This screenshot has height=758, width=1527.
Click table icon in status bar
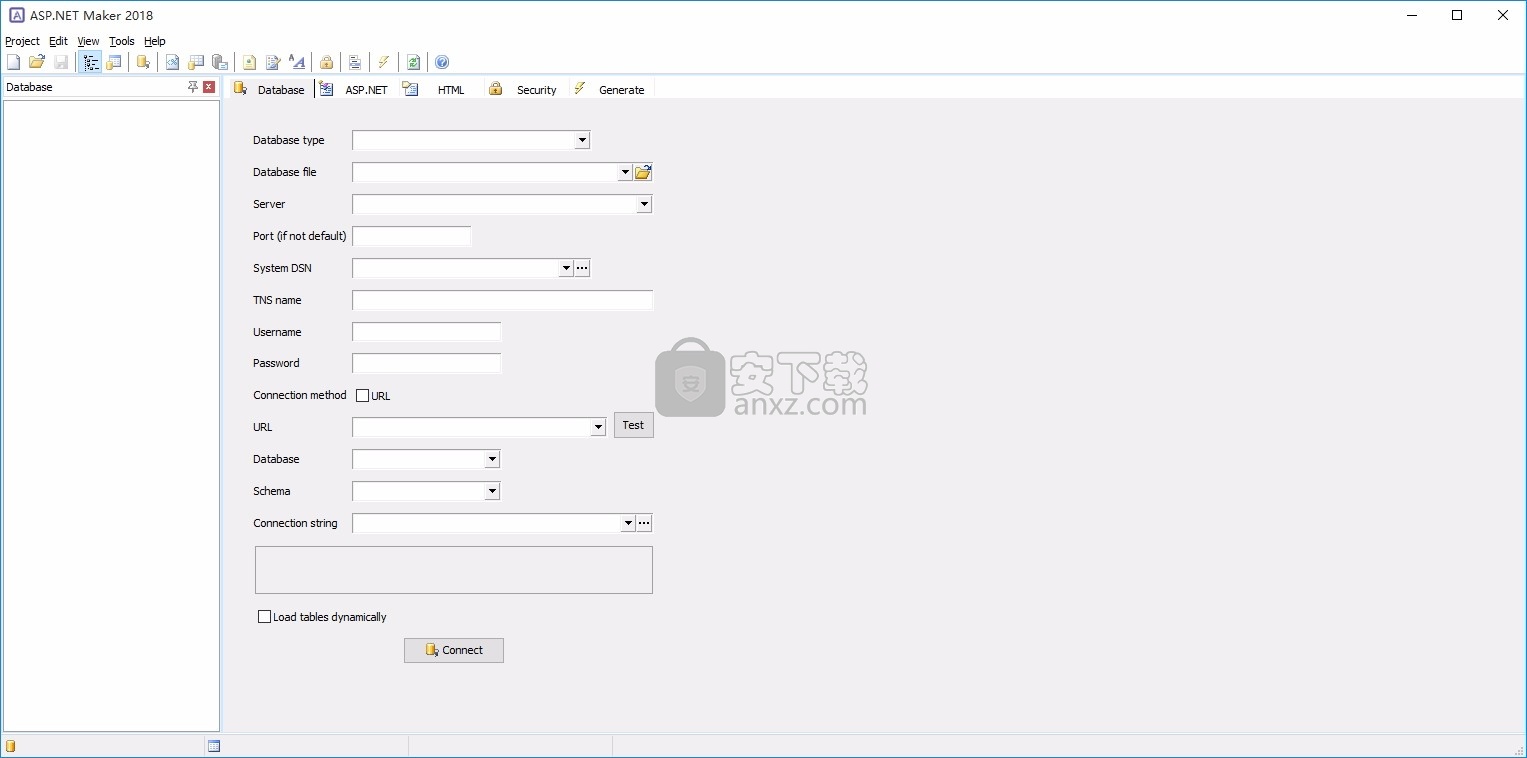pos(214,746)
